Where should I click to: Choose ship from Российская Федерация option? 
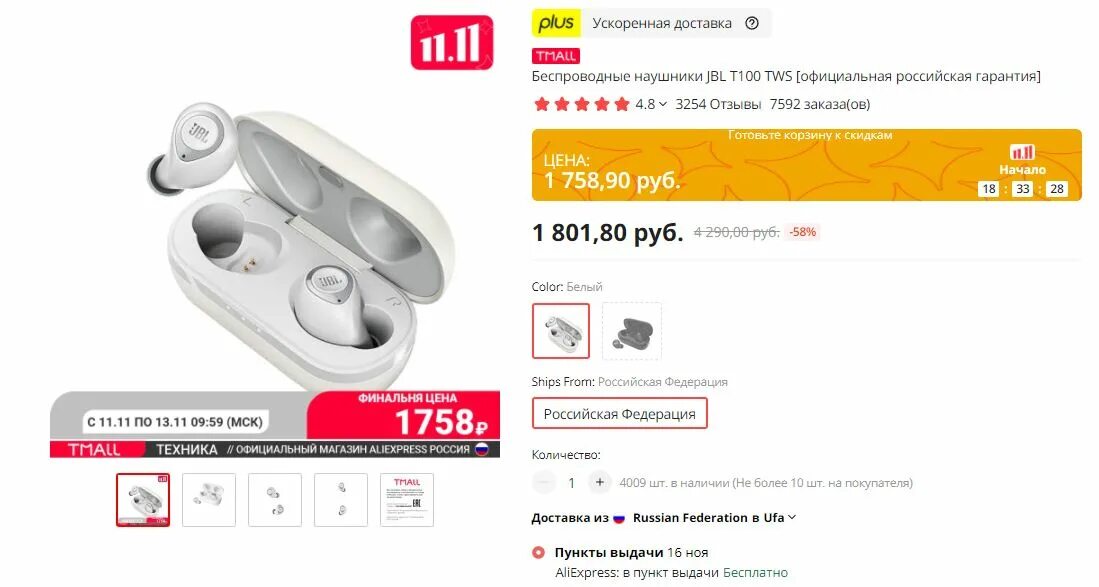620,414
